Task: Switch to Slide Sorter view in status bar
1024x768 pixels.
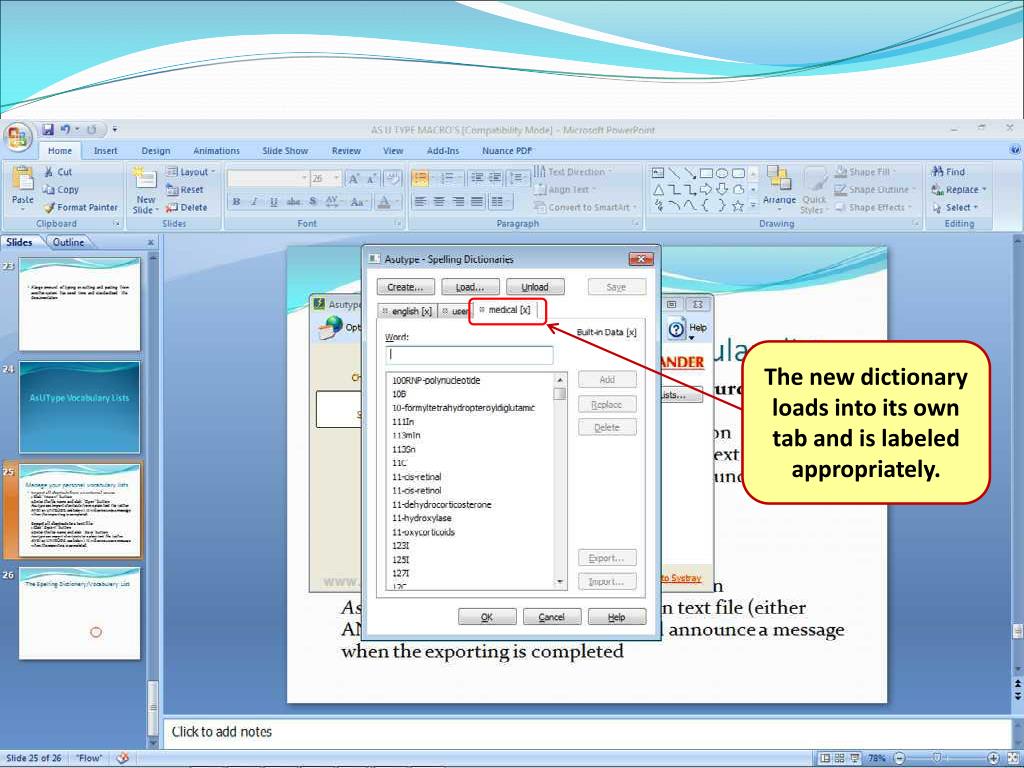Action: [840, 758]
